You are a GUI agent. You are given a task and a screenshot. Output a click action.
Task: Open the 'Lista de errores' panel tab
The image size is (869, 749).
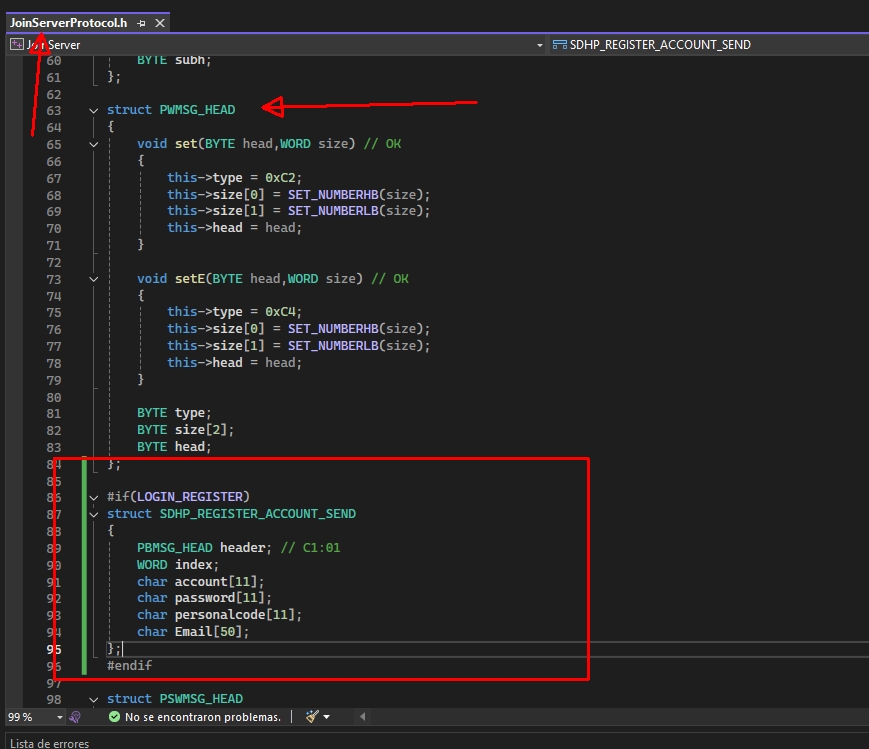[x=49, y=743]
